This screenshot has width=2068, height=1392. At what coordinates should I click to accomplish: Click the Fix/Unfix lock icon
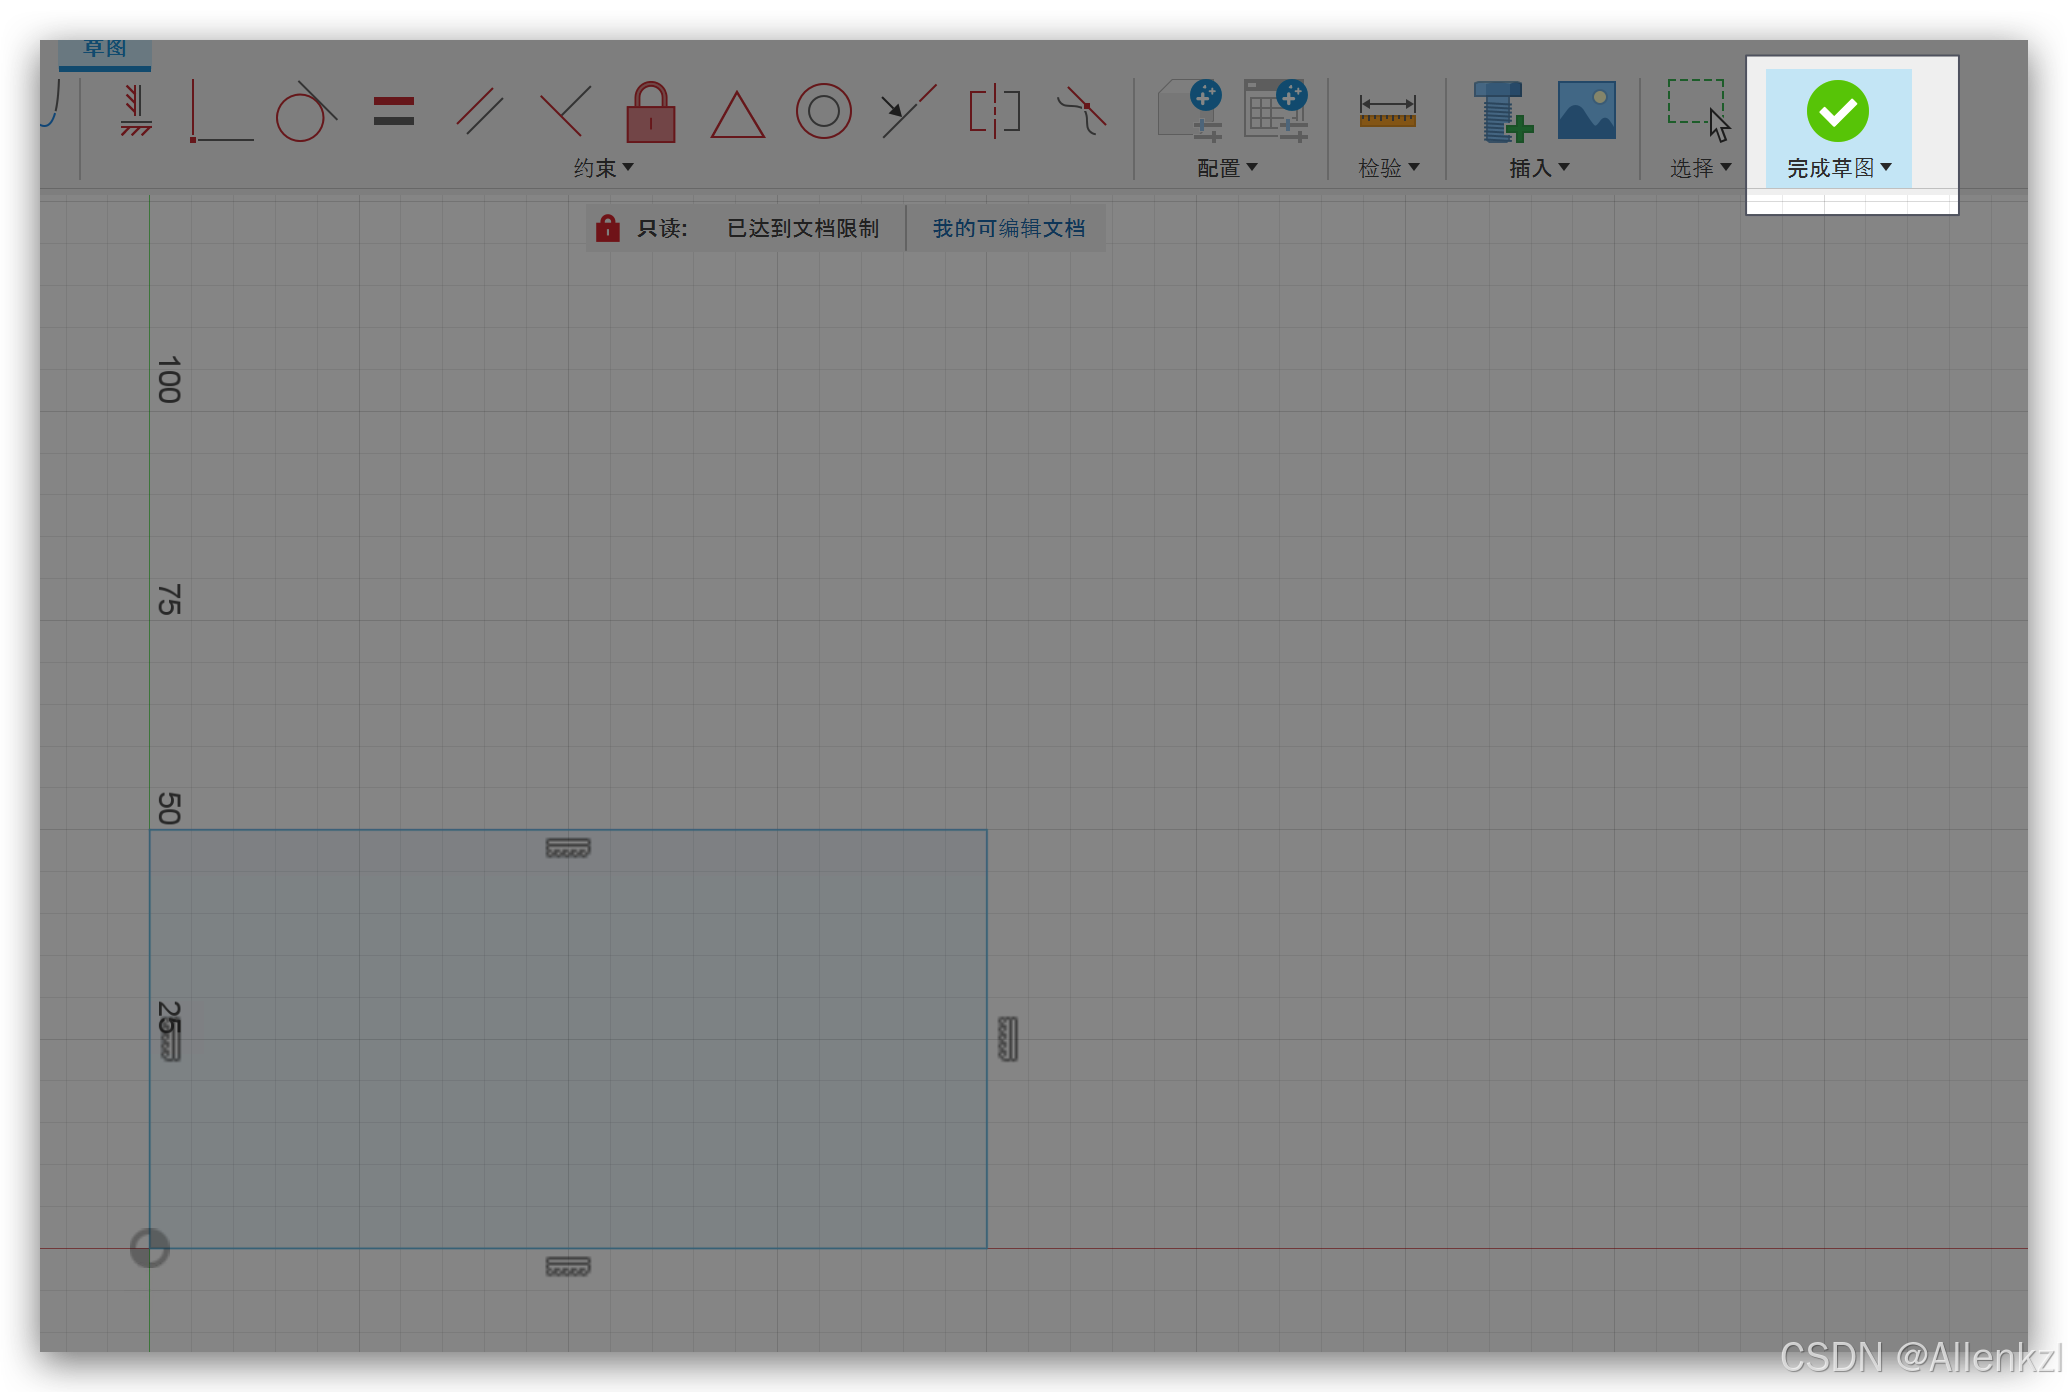tap(650, 111)
